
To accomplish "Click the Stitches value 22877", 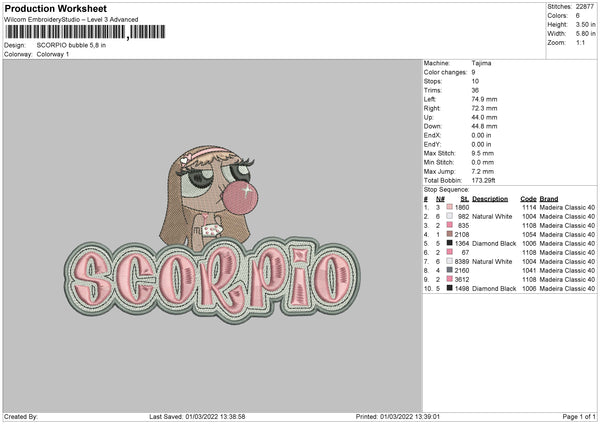I will [585, 7].
